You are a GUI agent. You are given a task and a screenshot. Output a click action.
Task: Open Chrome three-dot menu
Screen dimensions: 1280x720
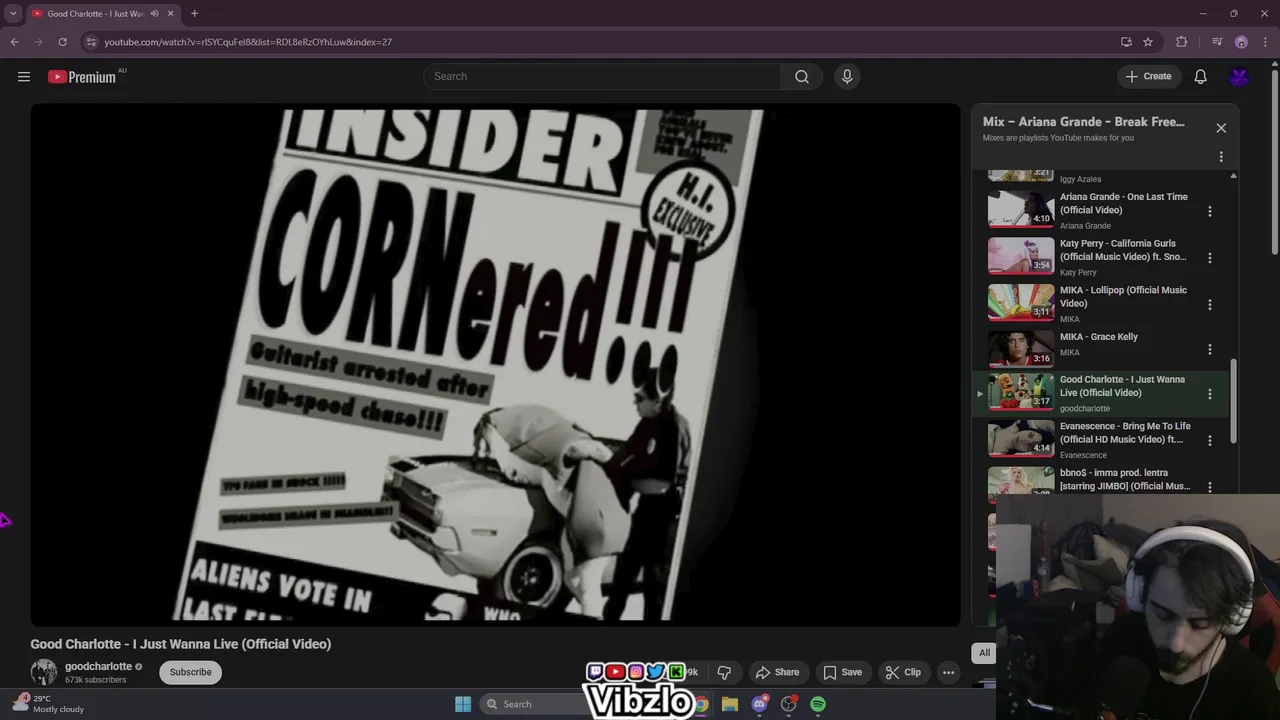1265,42
